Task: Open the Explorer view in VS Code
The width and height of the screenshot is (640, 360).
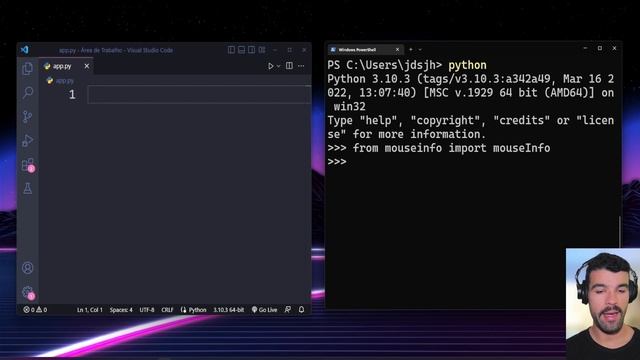Action: [27, 69]
